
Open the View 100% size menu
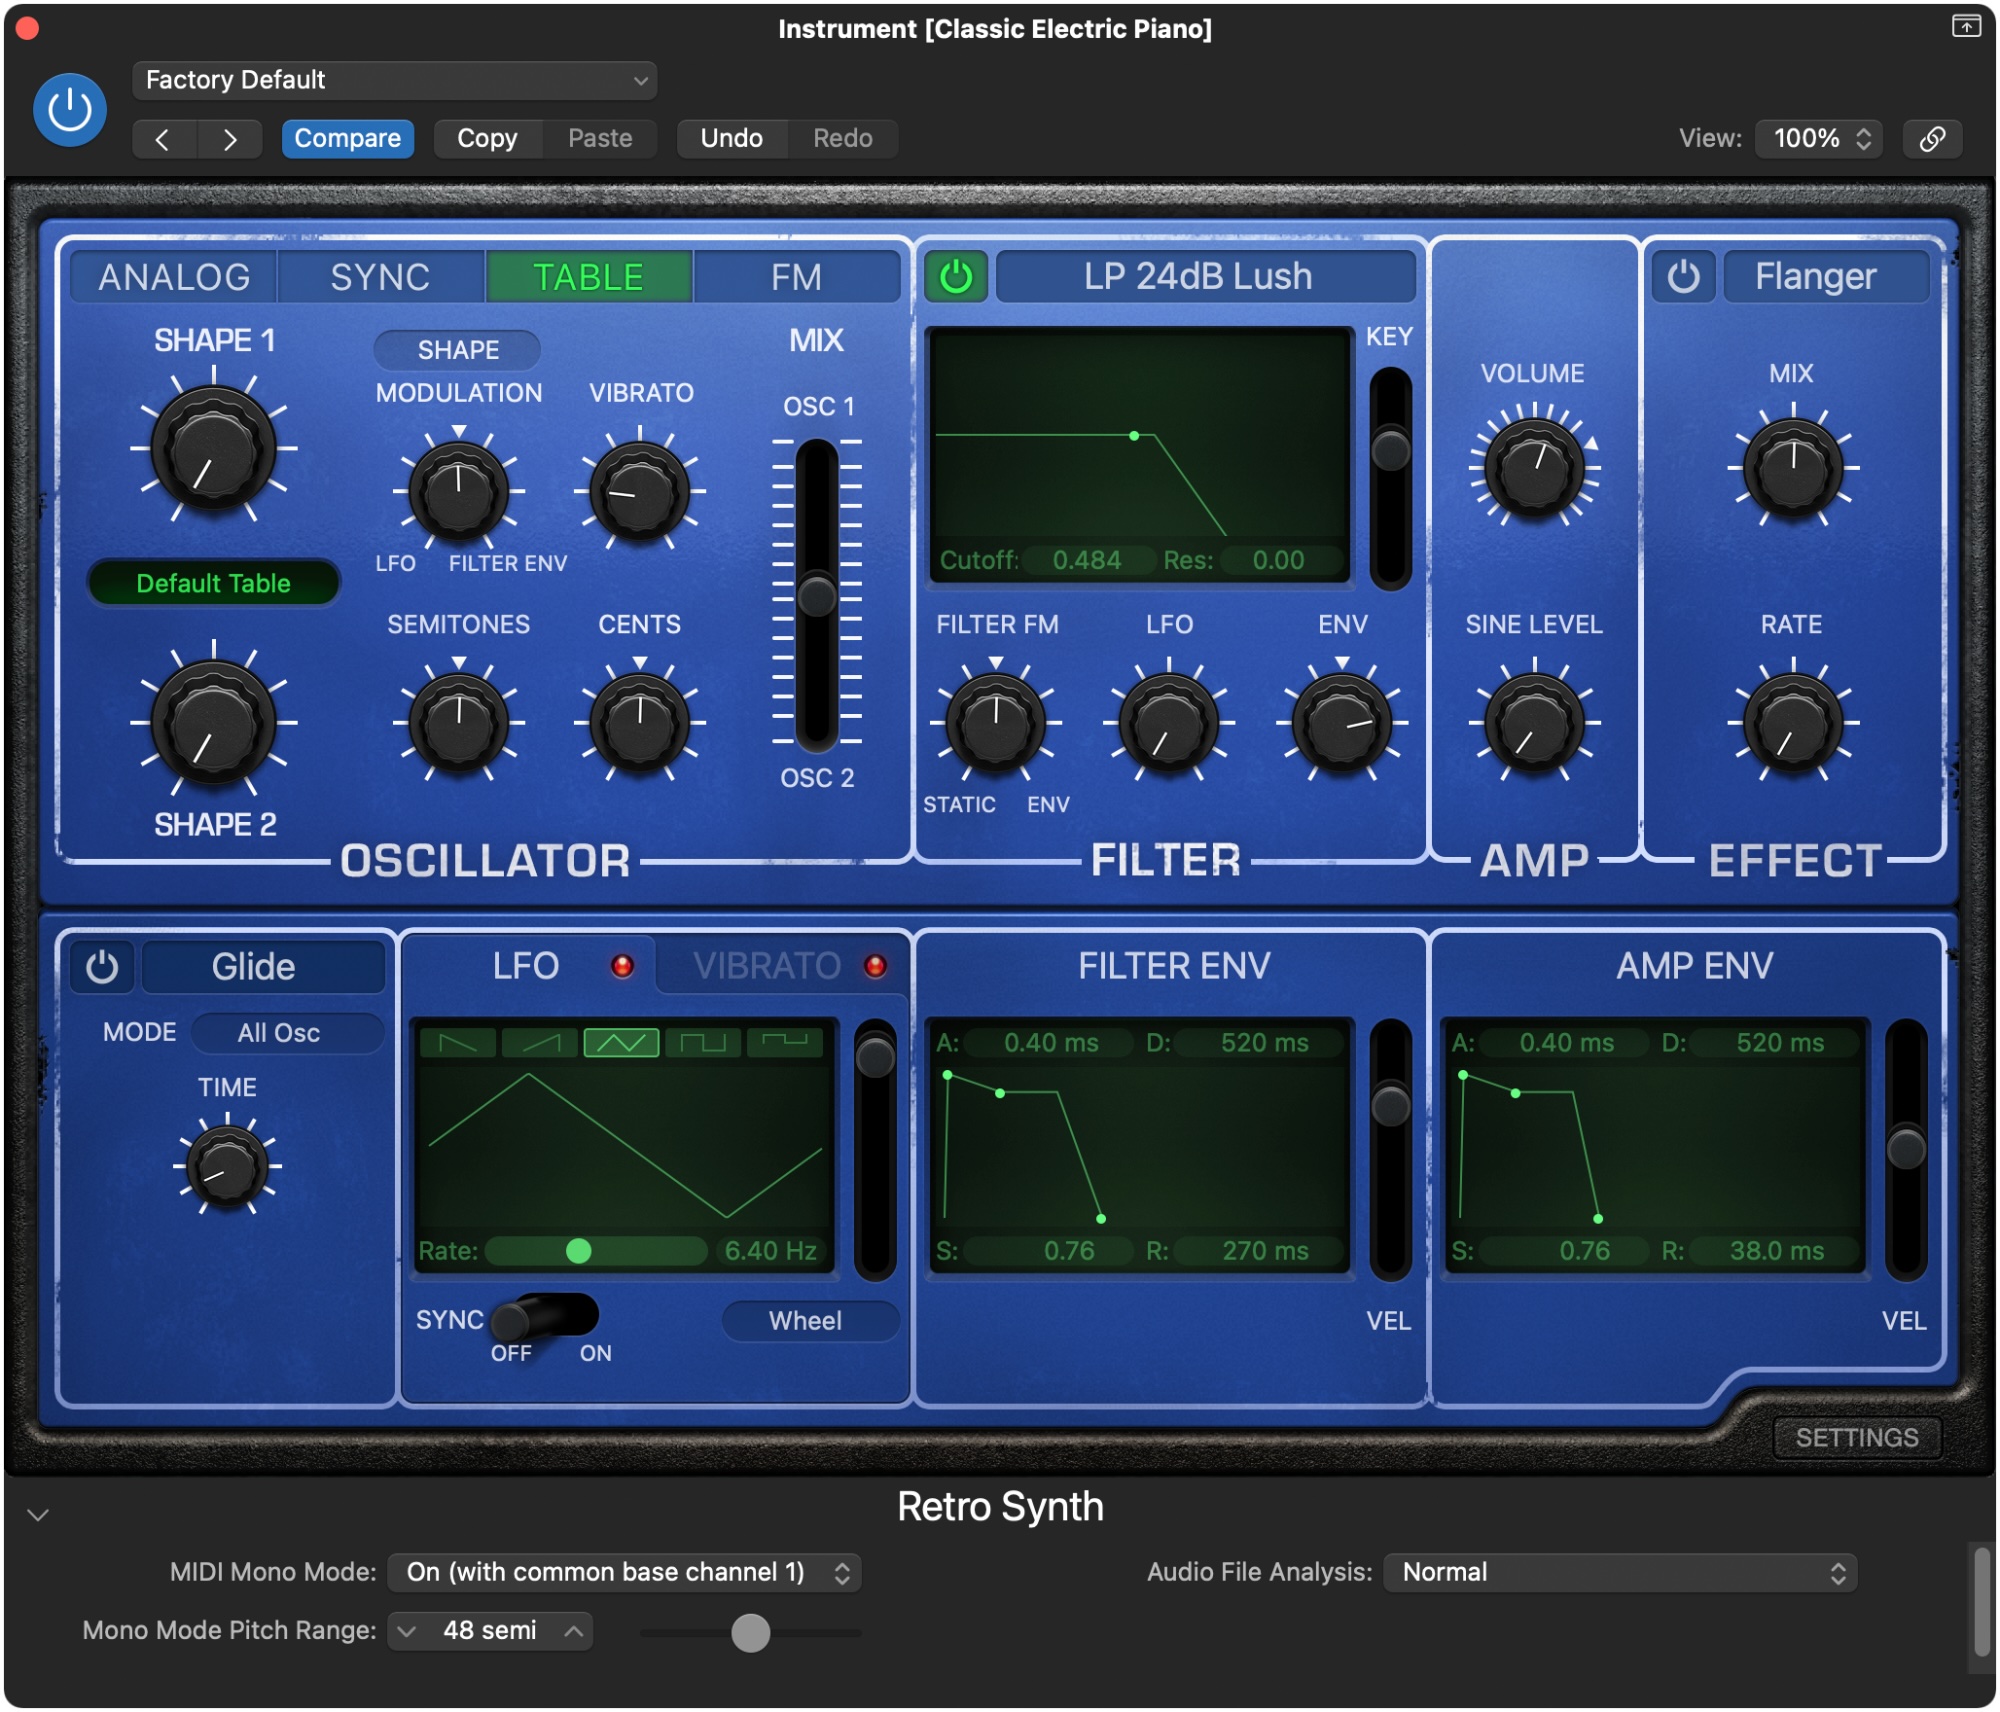click(x=1820, y=139)
